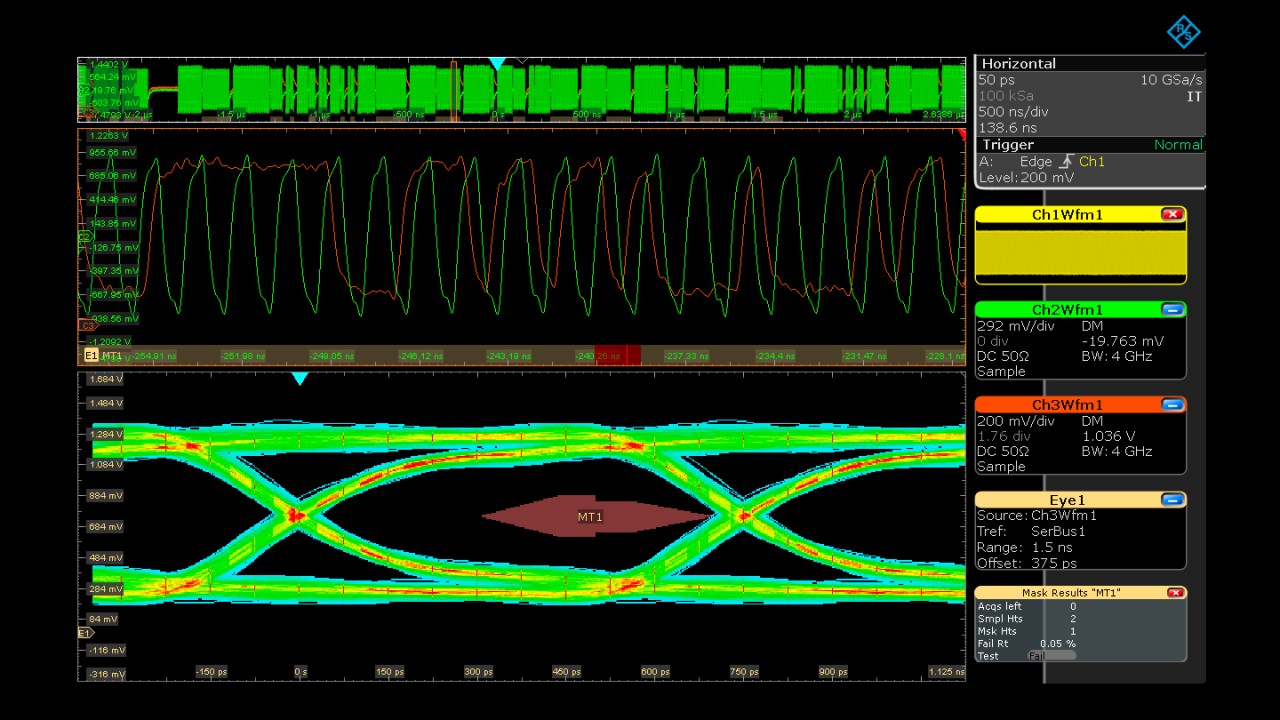Click 'Offset: 375 ps' in Eye1 box
Screen dimensions: 1280x720
click(x=1027, y=563)
